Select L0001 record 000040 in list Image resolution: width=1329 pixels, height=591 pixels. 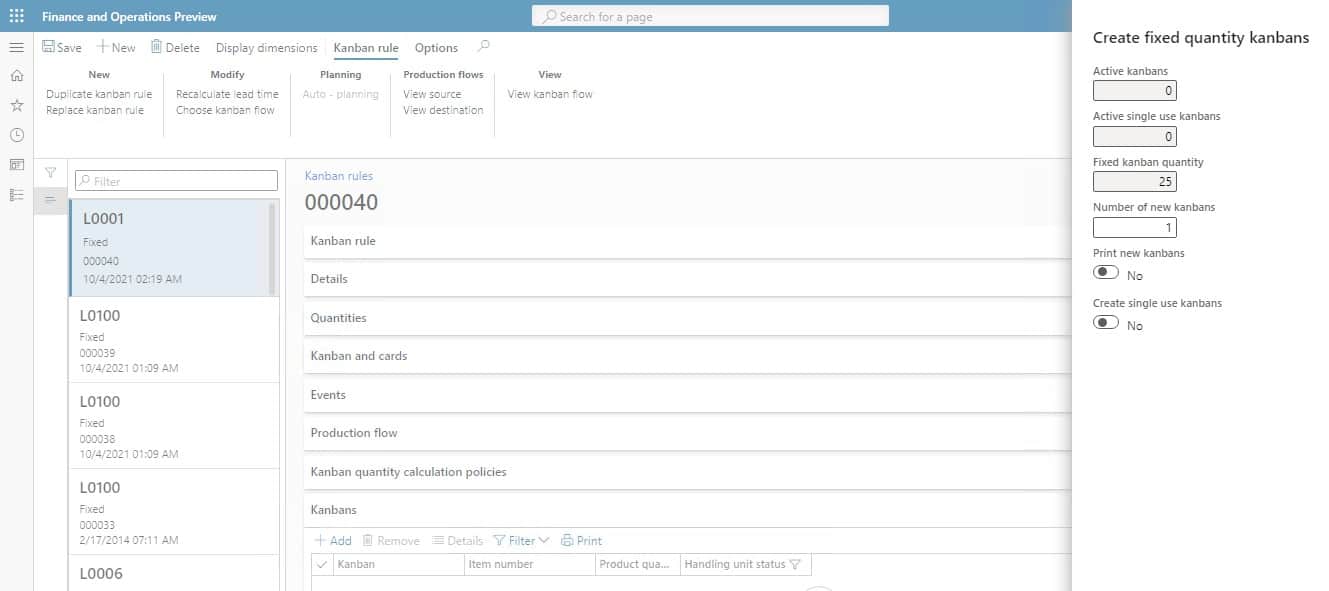170,248
